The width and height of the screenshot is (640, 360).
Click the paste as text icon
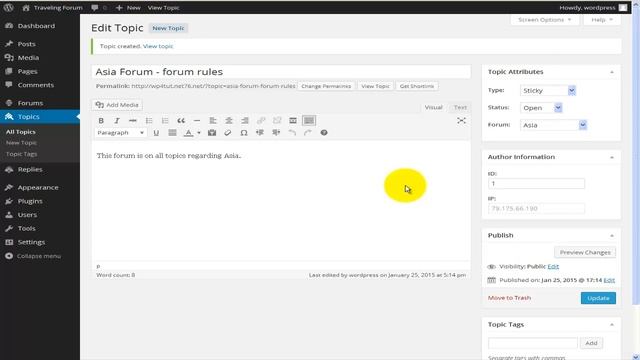pyautogui.click(x=212, y=133)
